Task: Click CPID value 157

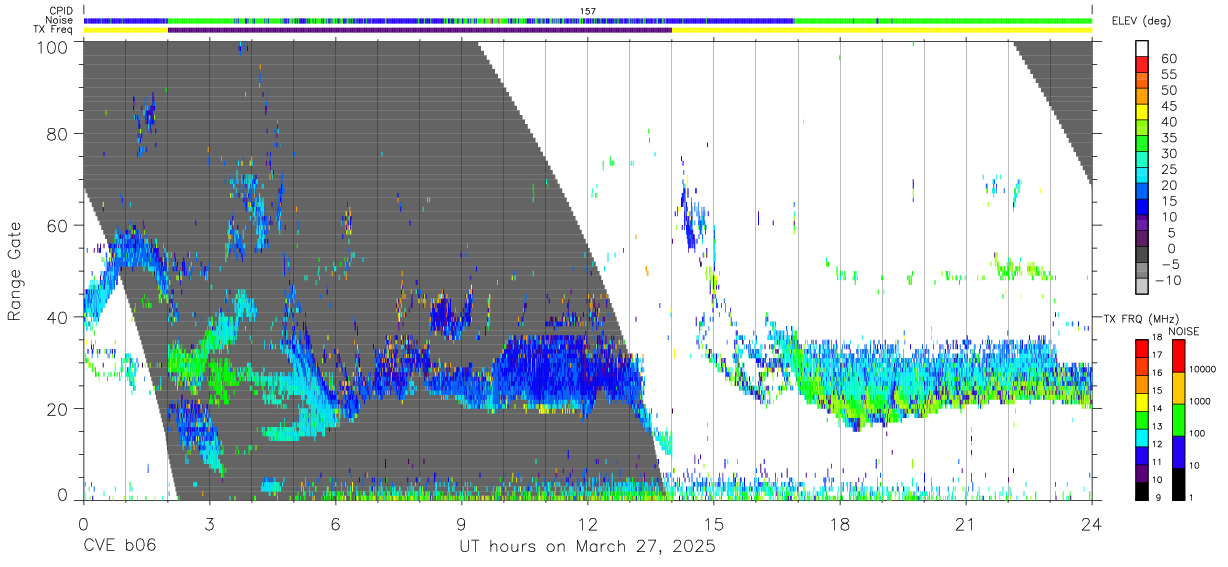Action: (x=588, y=11)
